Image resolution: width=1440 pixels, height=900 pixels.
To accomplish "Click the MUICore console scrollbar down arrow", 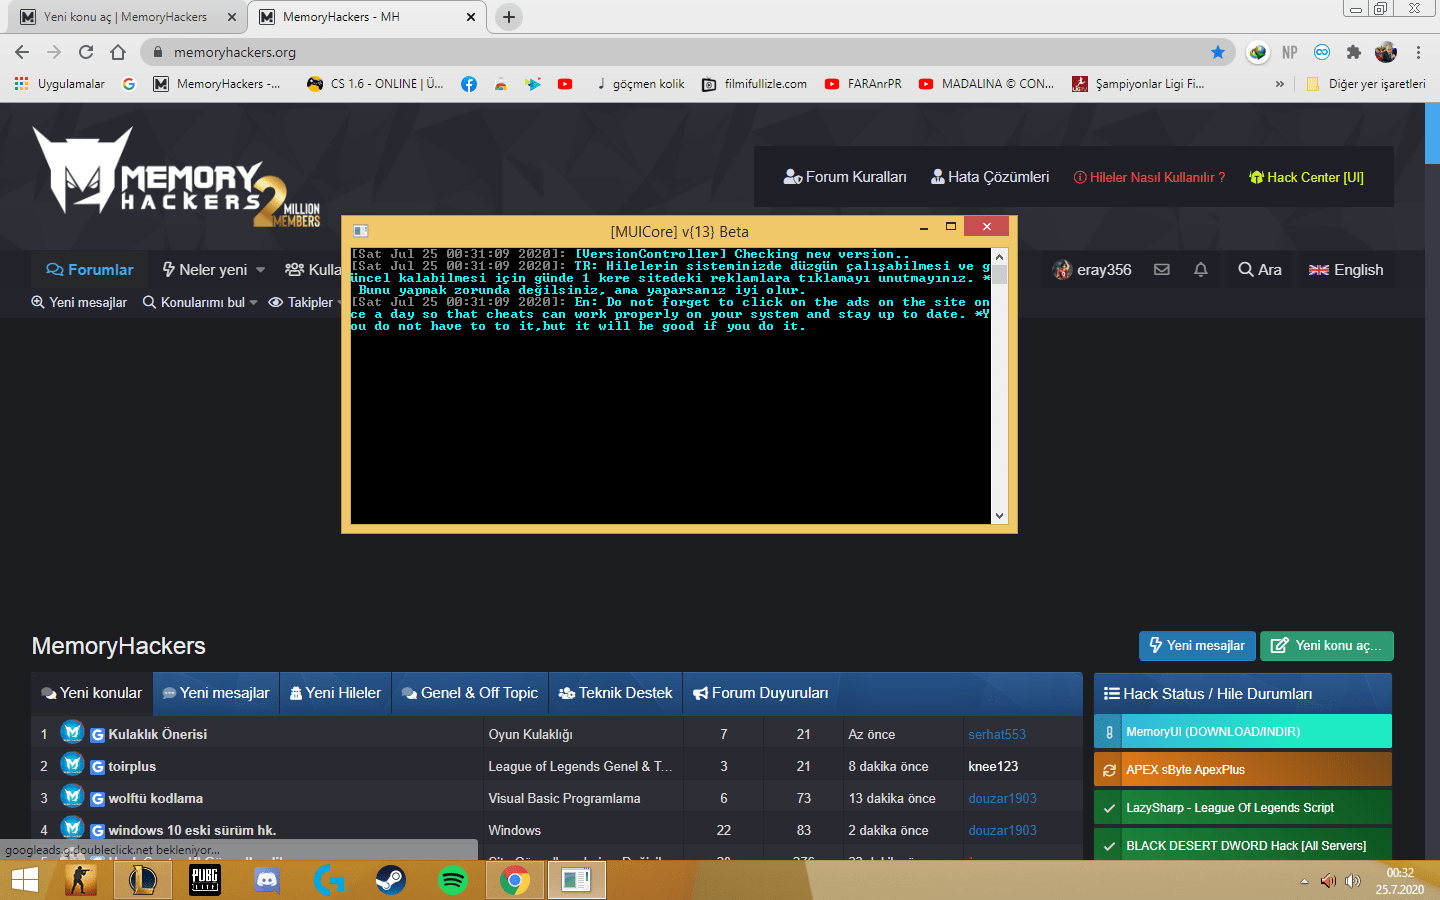I will 999,516.
